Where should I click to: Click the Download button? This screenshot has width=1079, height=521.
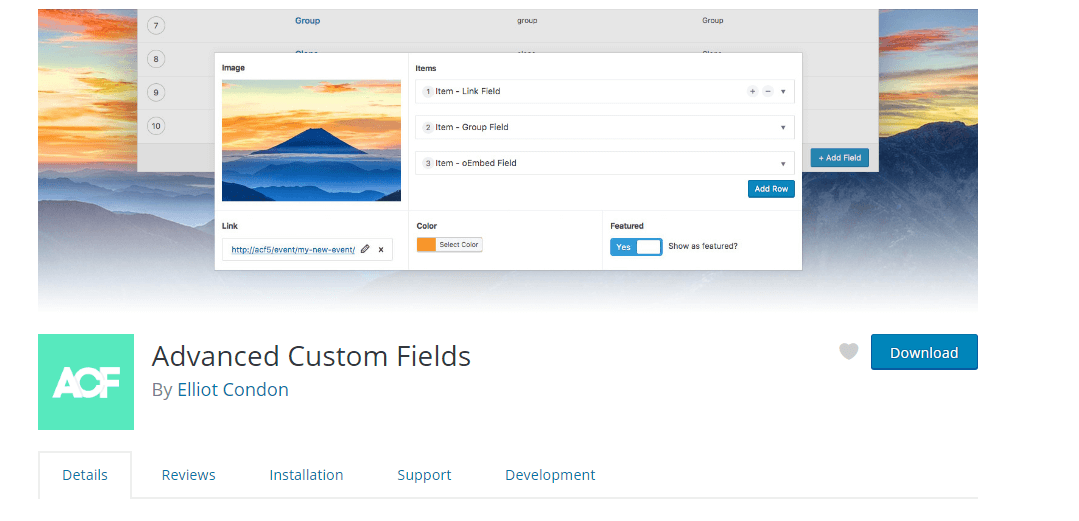coord(924,352)
